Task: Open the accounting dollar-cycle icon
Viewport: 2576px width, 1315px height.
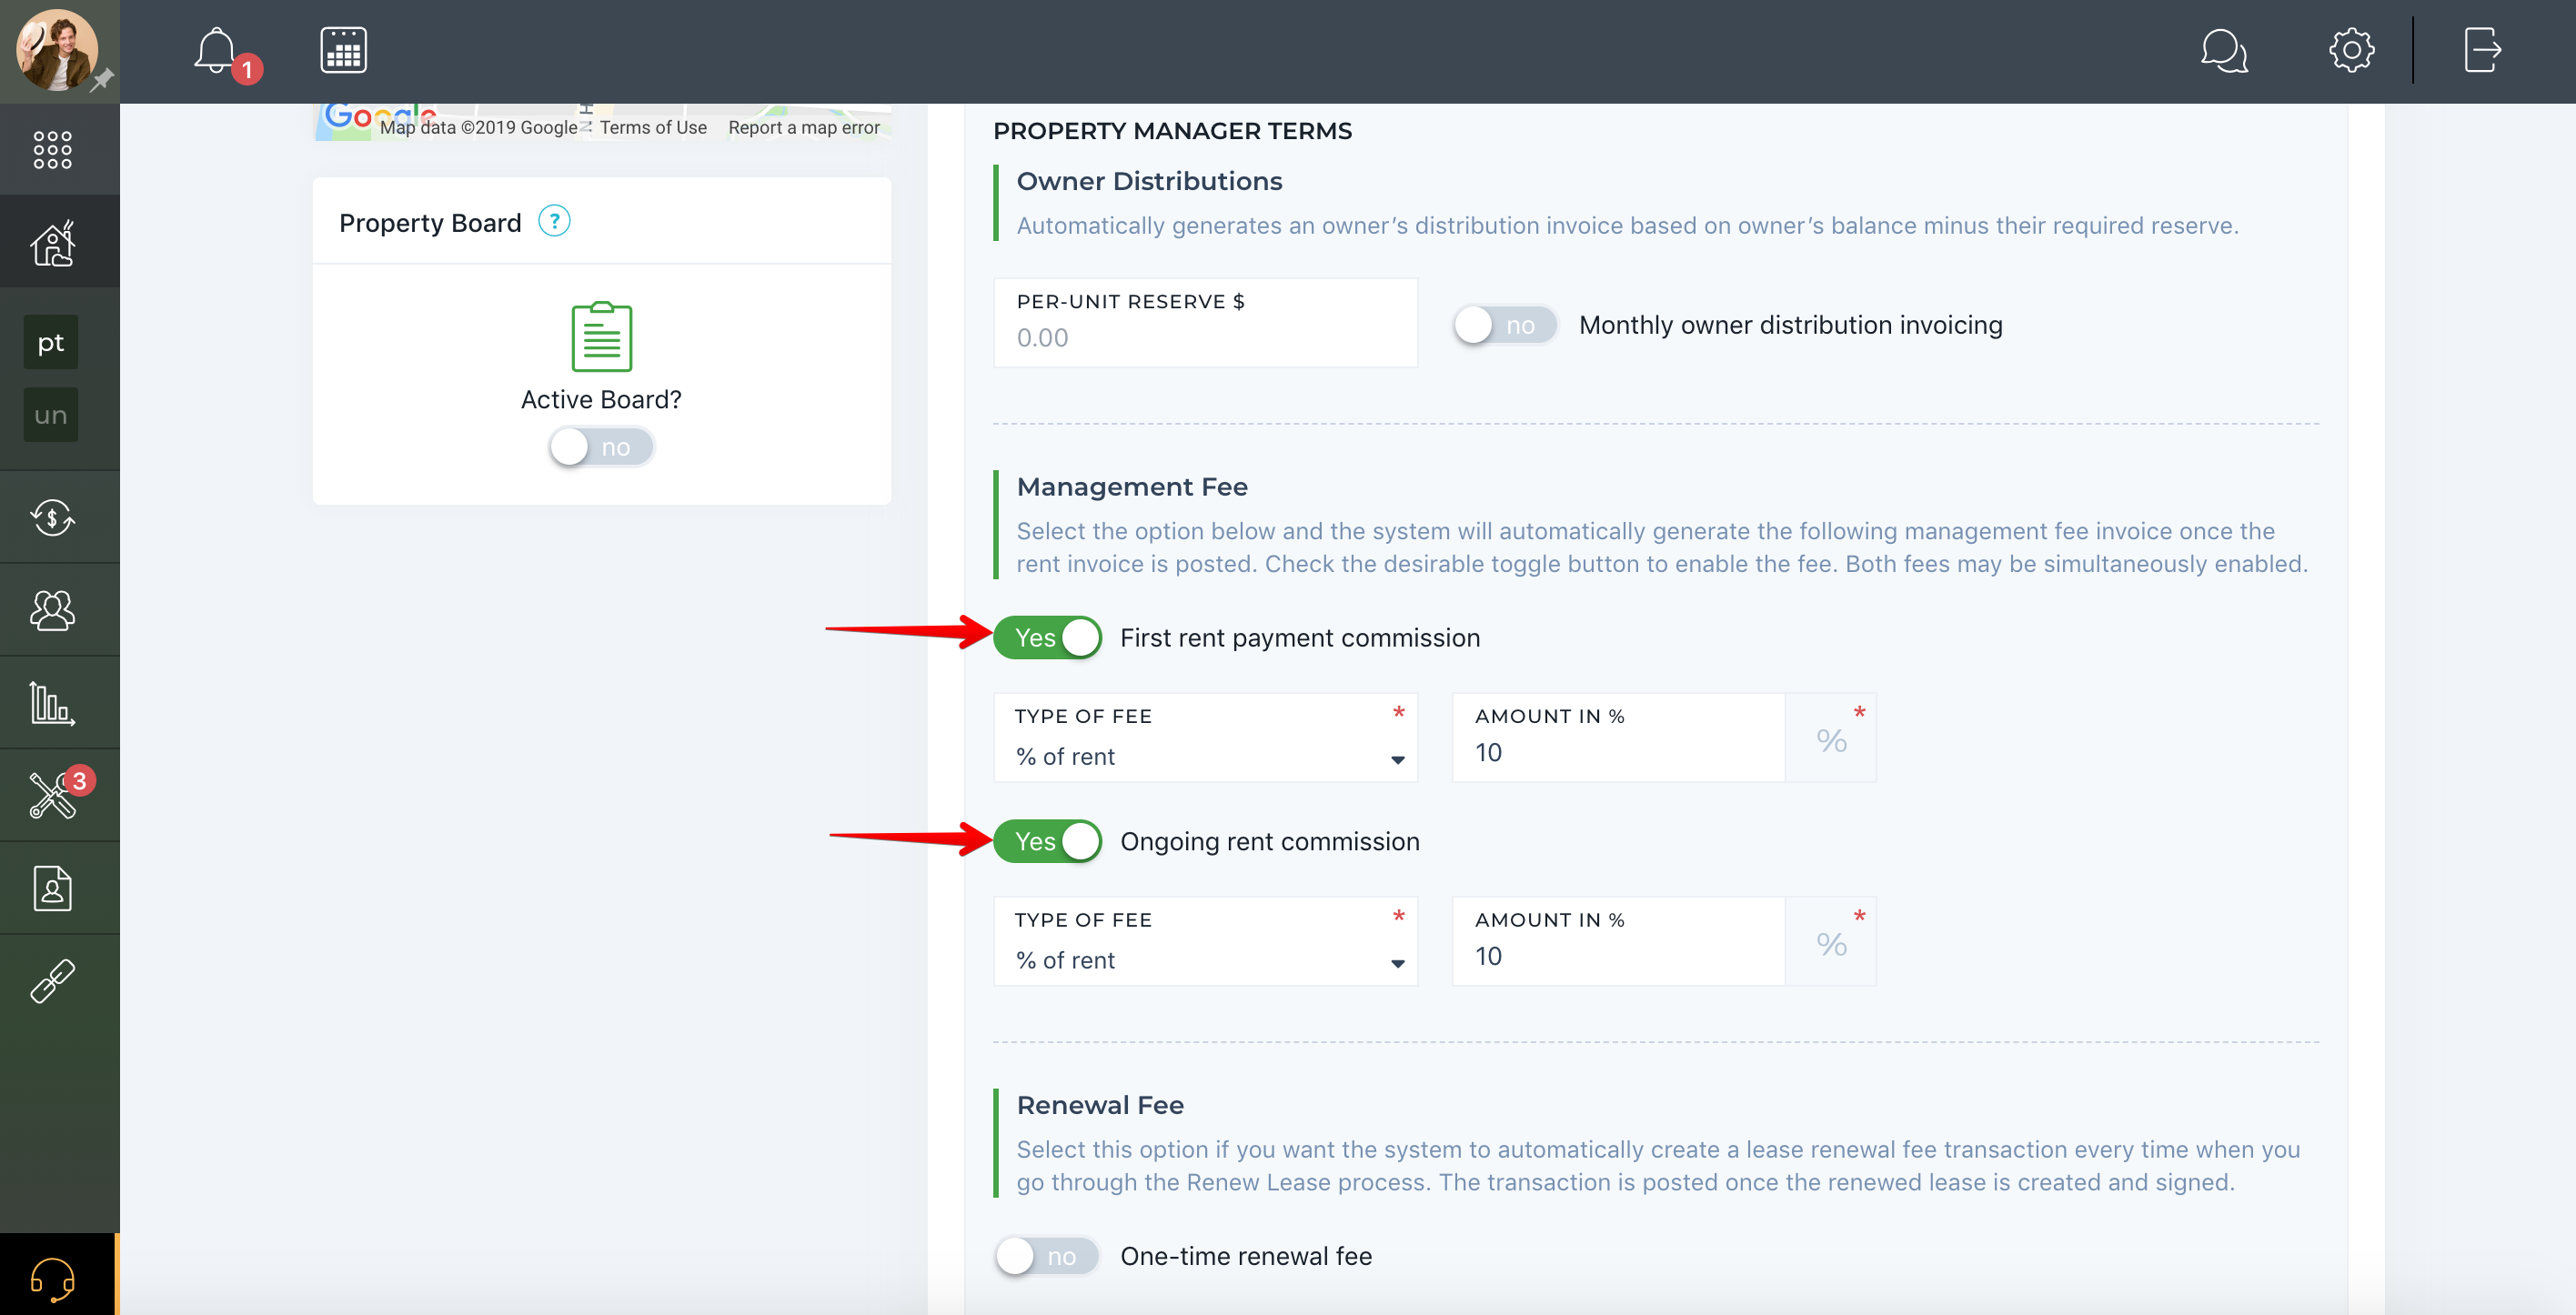Action: point(52,517)
